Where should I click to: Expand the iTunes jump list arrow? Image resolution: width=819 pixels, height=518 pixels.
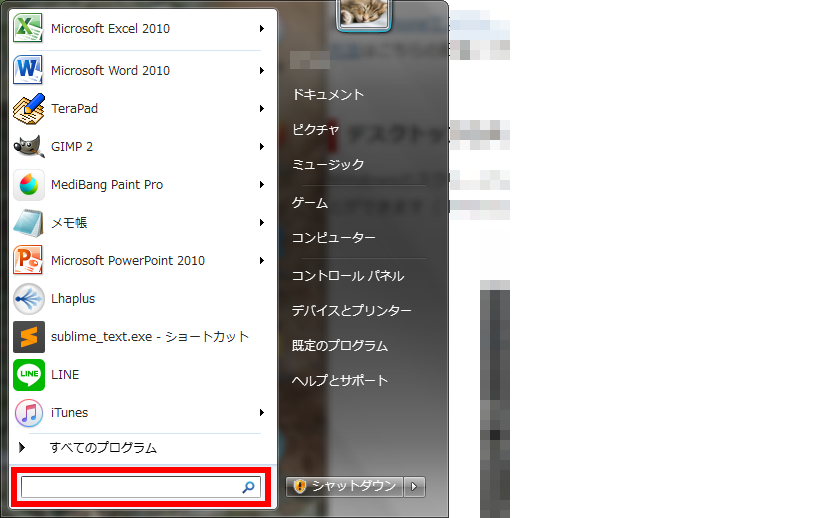click(x=262, y=413)
